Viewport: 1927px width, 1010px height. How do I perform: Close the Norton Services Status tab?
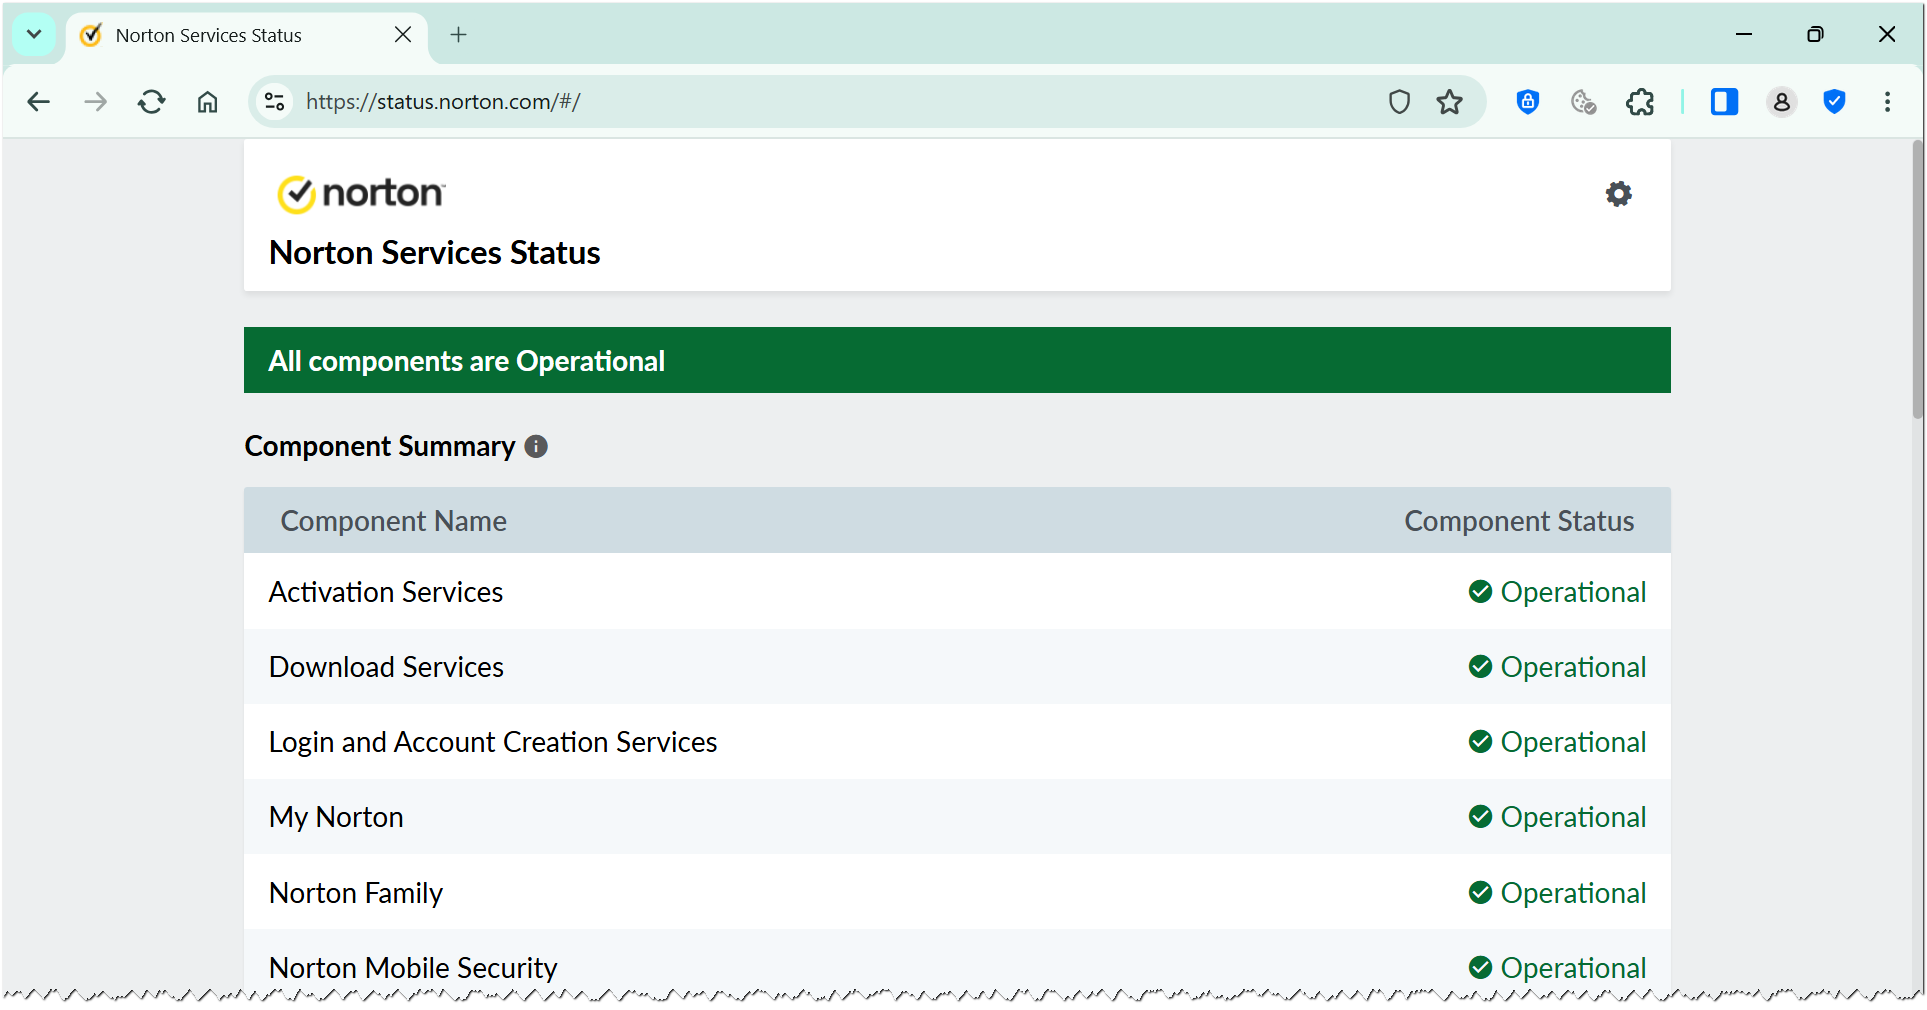[x=403, y=35]
